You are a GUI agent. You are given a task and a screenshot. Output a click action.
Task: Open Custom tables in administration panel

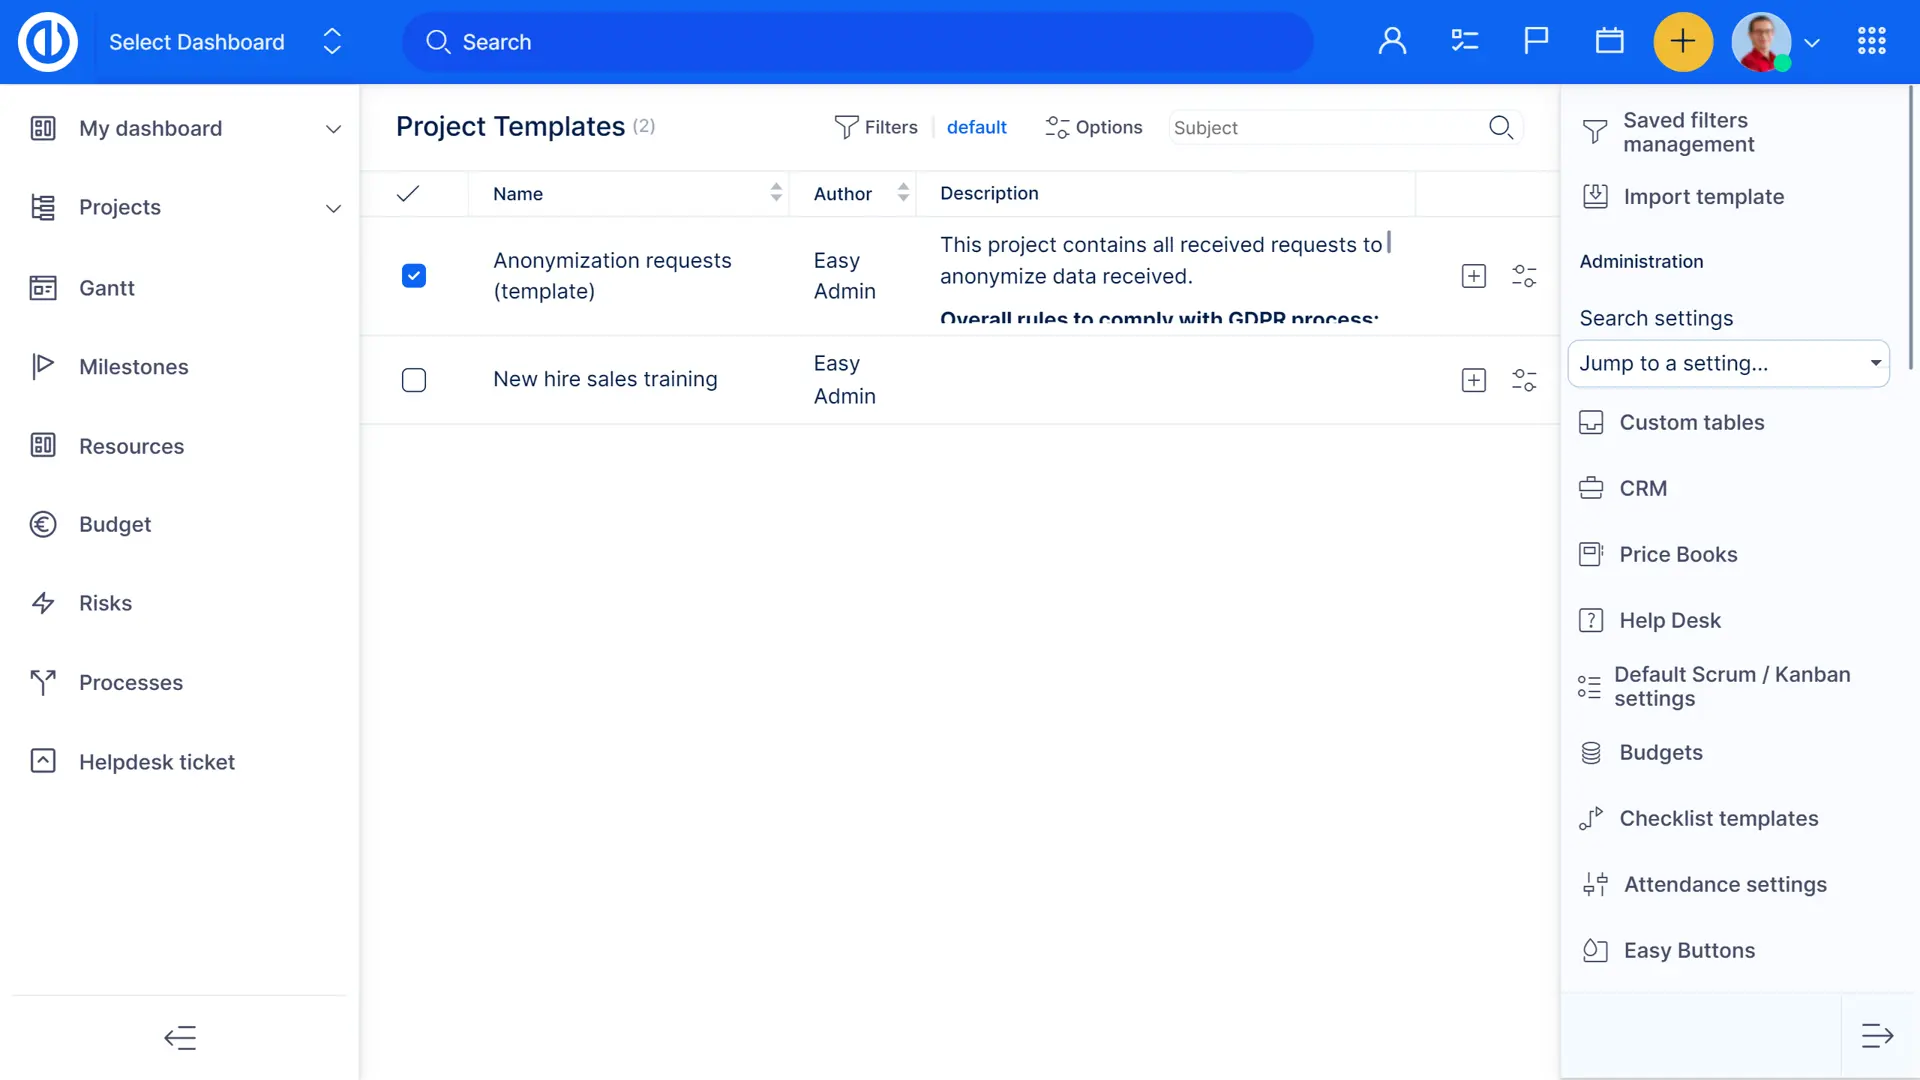(1691, 423)
